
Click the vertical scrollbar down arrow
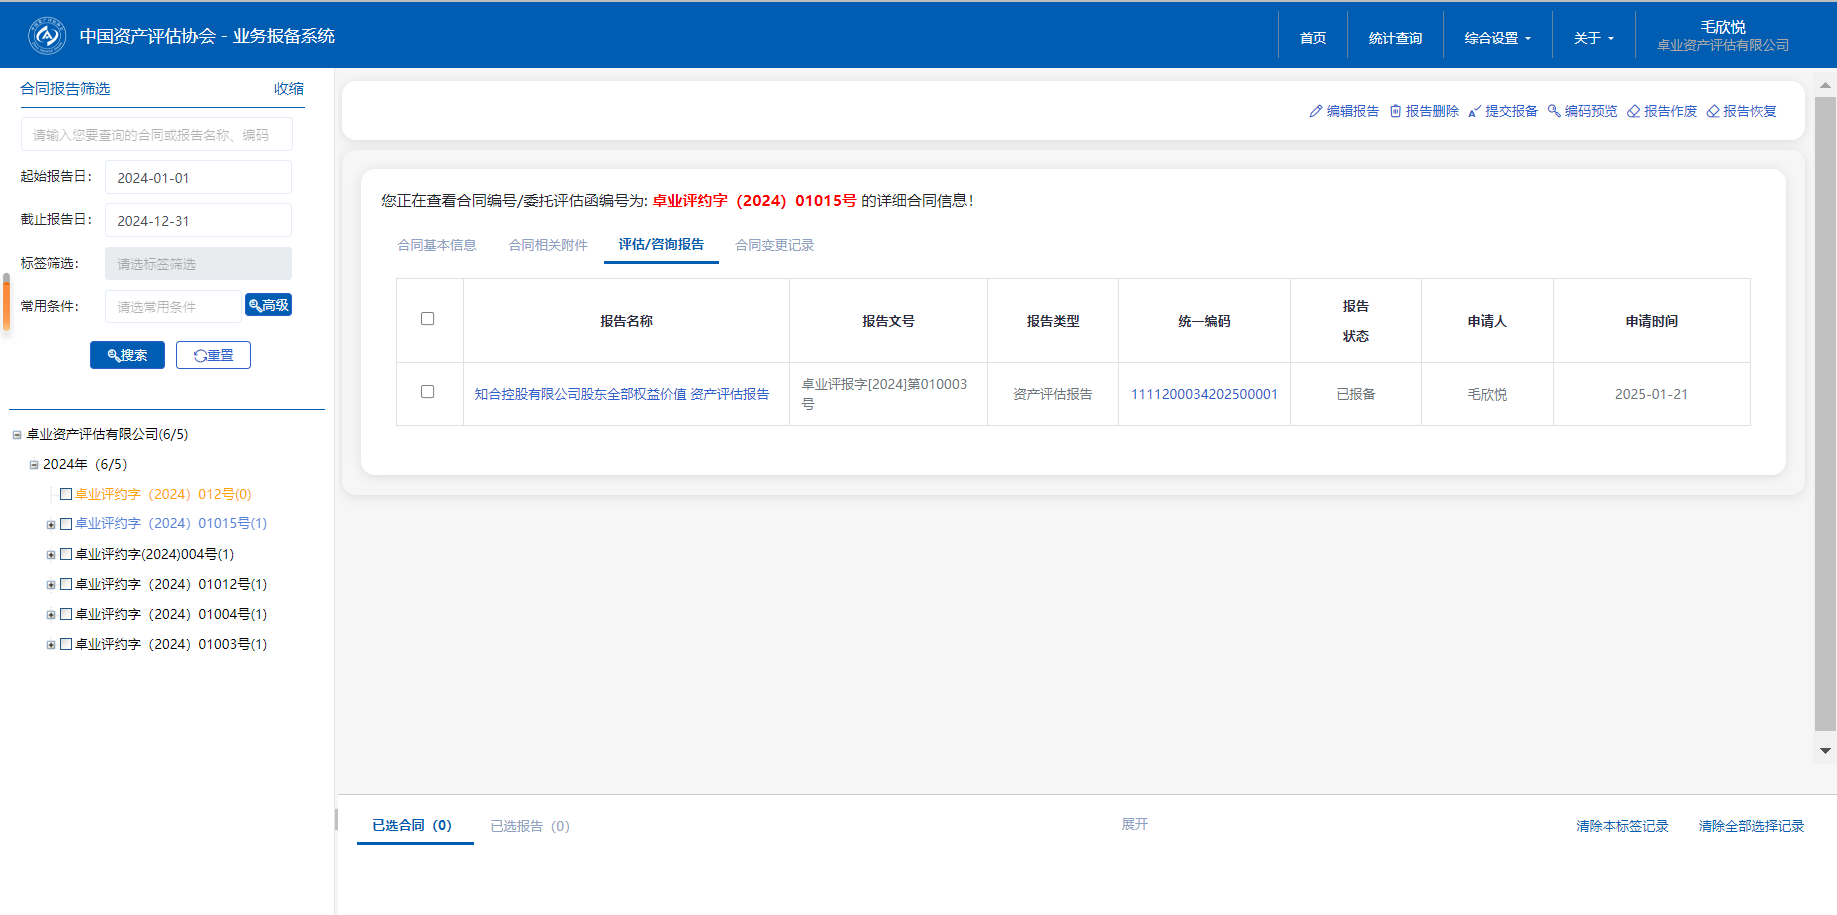click(x=1825, y=750)
